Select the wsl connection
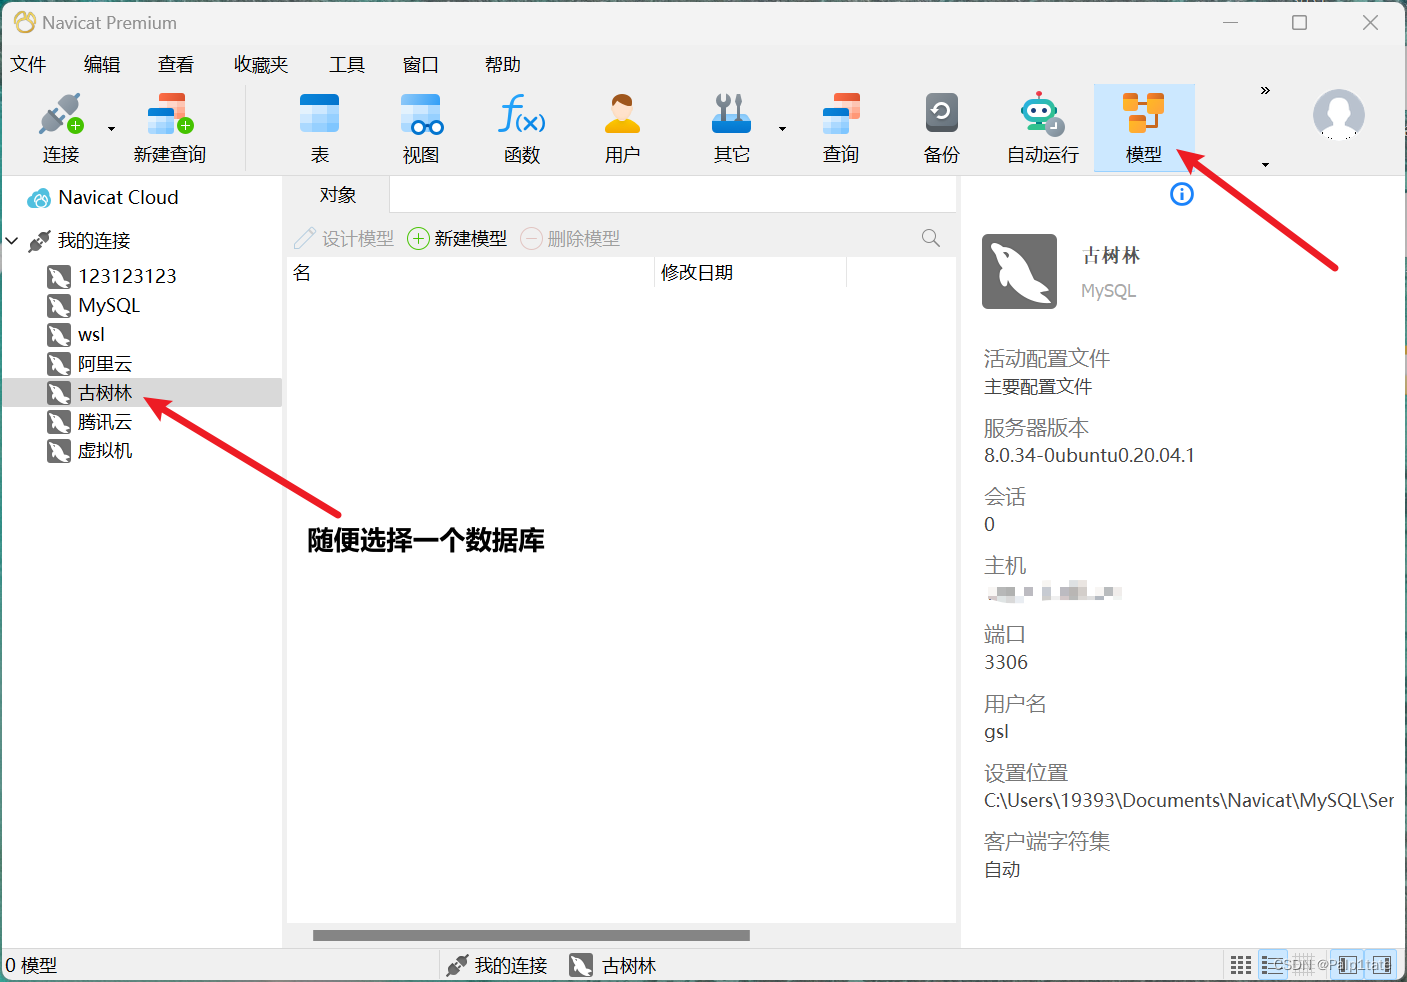1407x982 pixels. [x=91, y=335]
